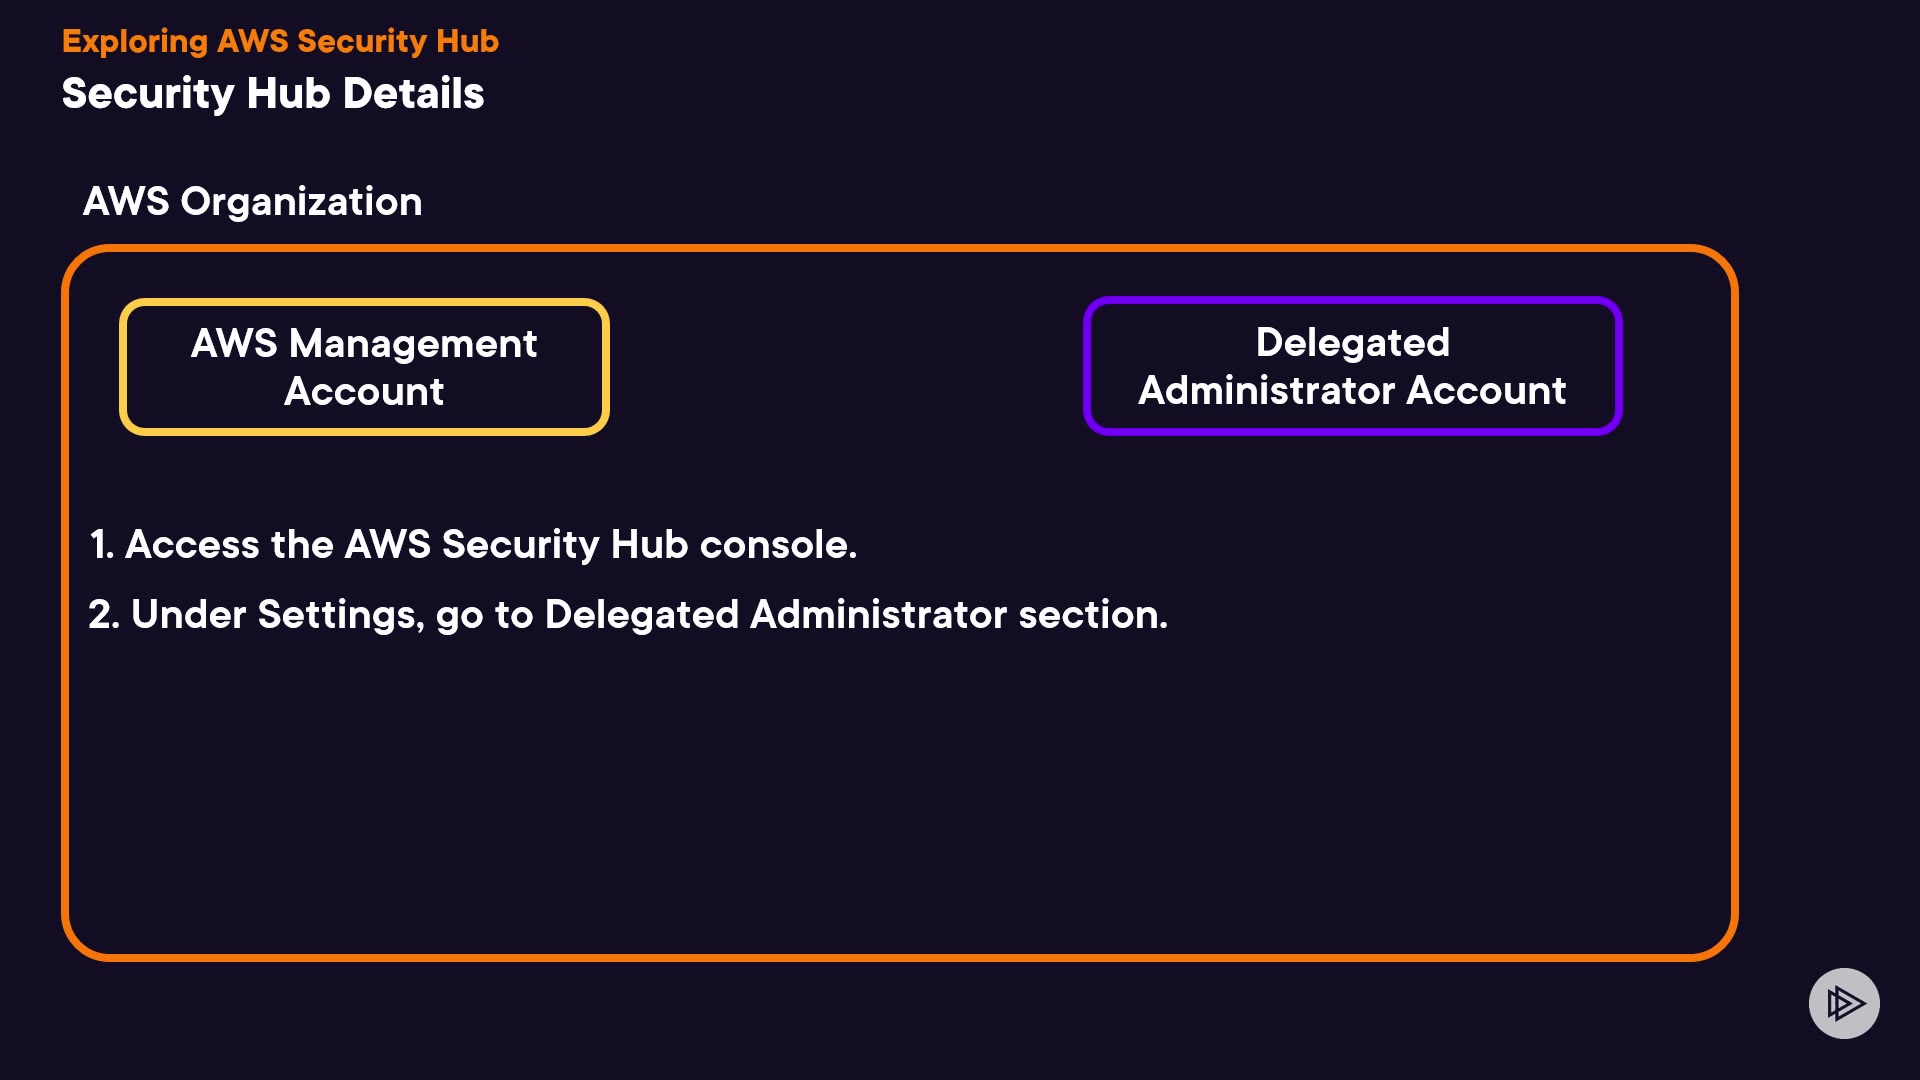Click the Pluralsight play logo icon
The height and width of the screenshot is (1080, 1920).
[1844, 1003]
